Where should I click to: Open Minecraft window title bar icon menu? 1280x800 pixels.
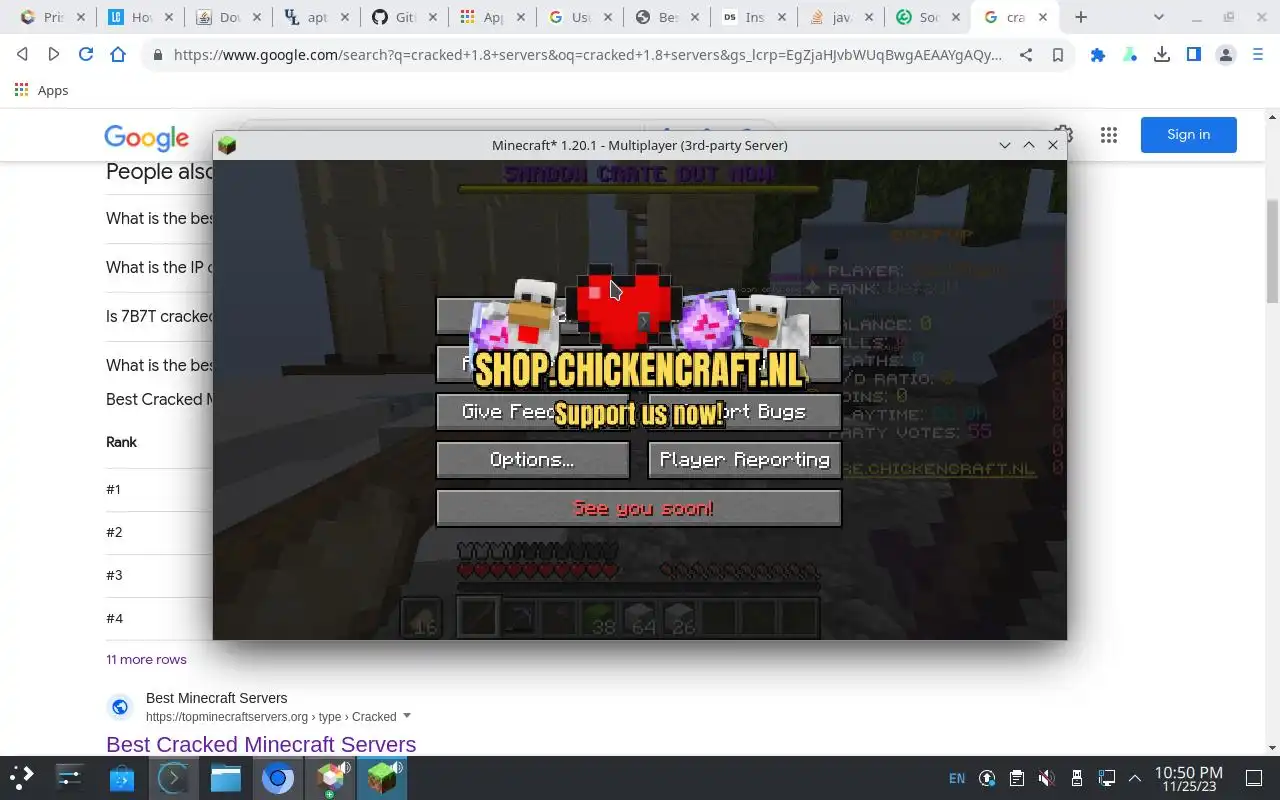[227, 145]
